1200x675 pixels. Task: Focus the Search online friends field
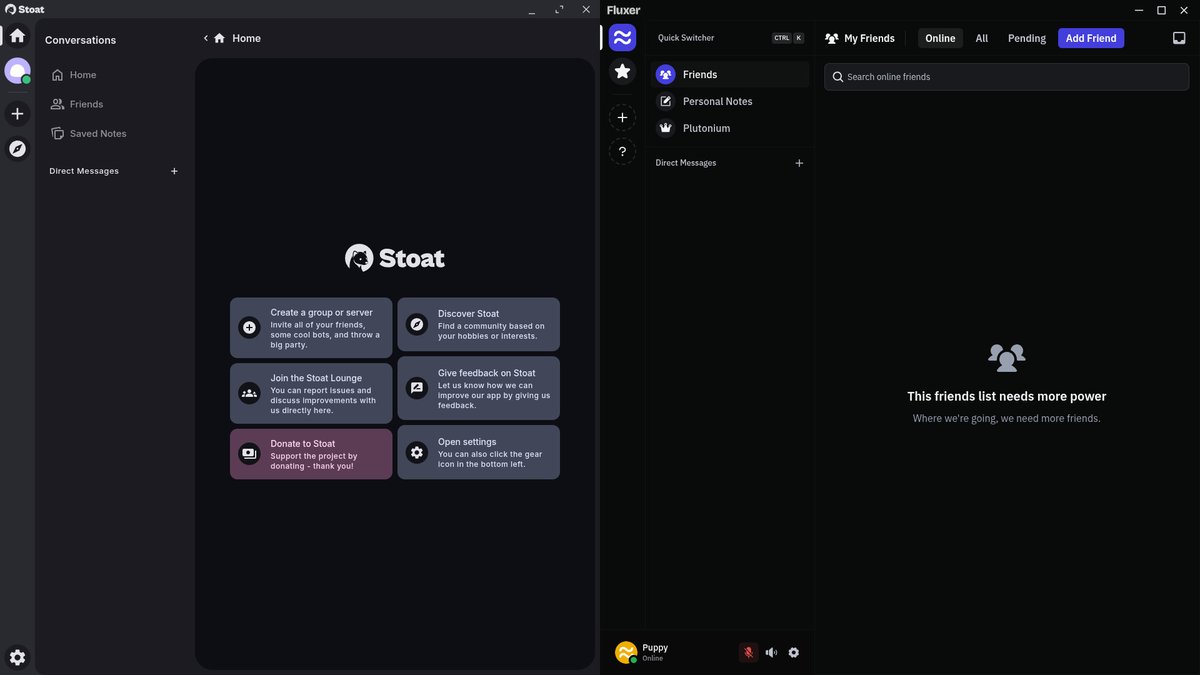(1007, 77)
